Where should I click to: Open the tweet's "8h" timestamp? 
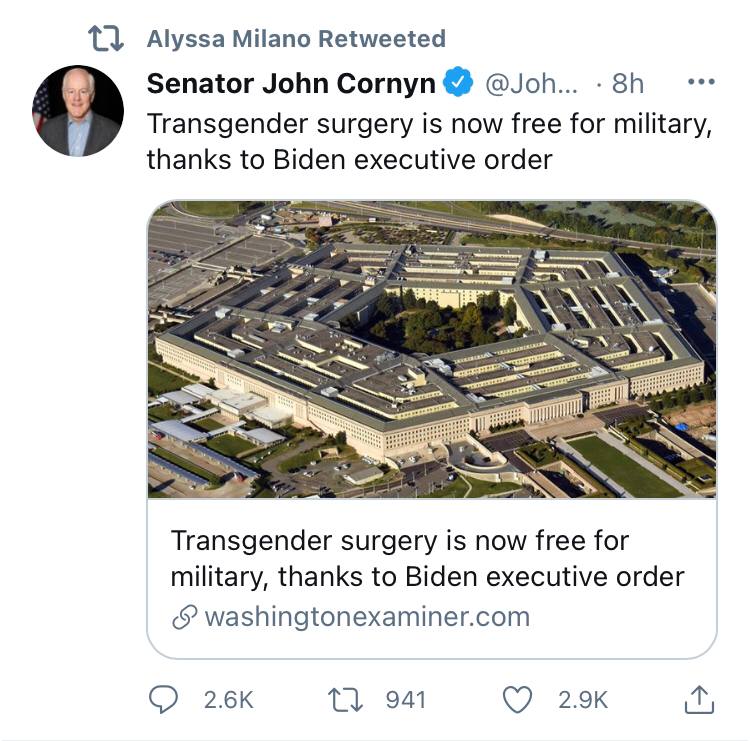(x=627, y=84)
